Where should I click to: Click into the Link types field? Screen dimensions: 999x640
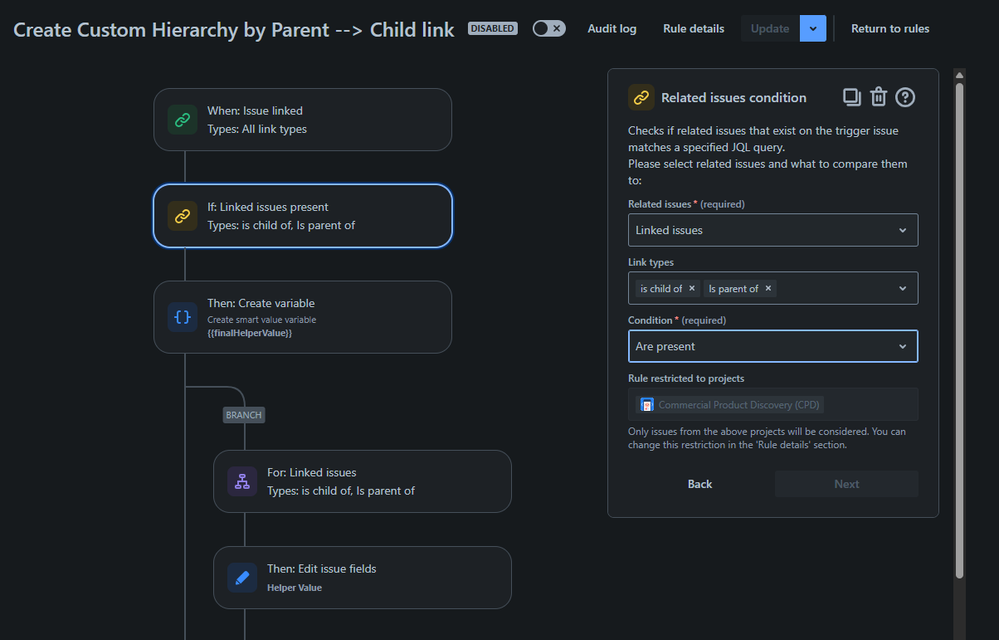[835, 289]
